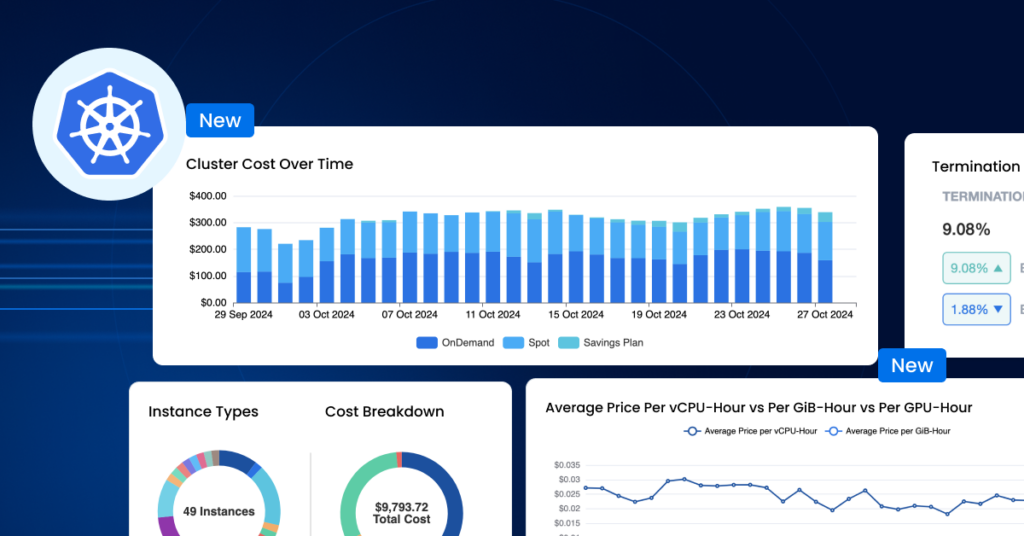This screenshot has height=536, width=1024.
Task: Select the Average Price Per vCPU-Hour chart title
Action: pos(759,408)
